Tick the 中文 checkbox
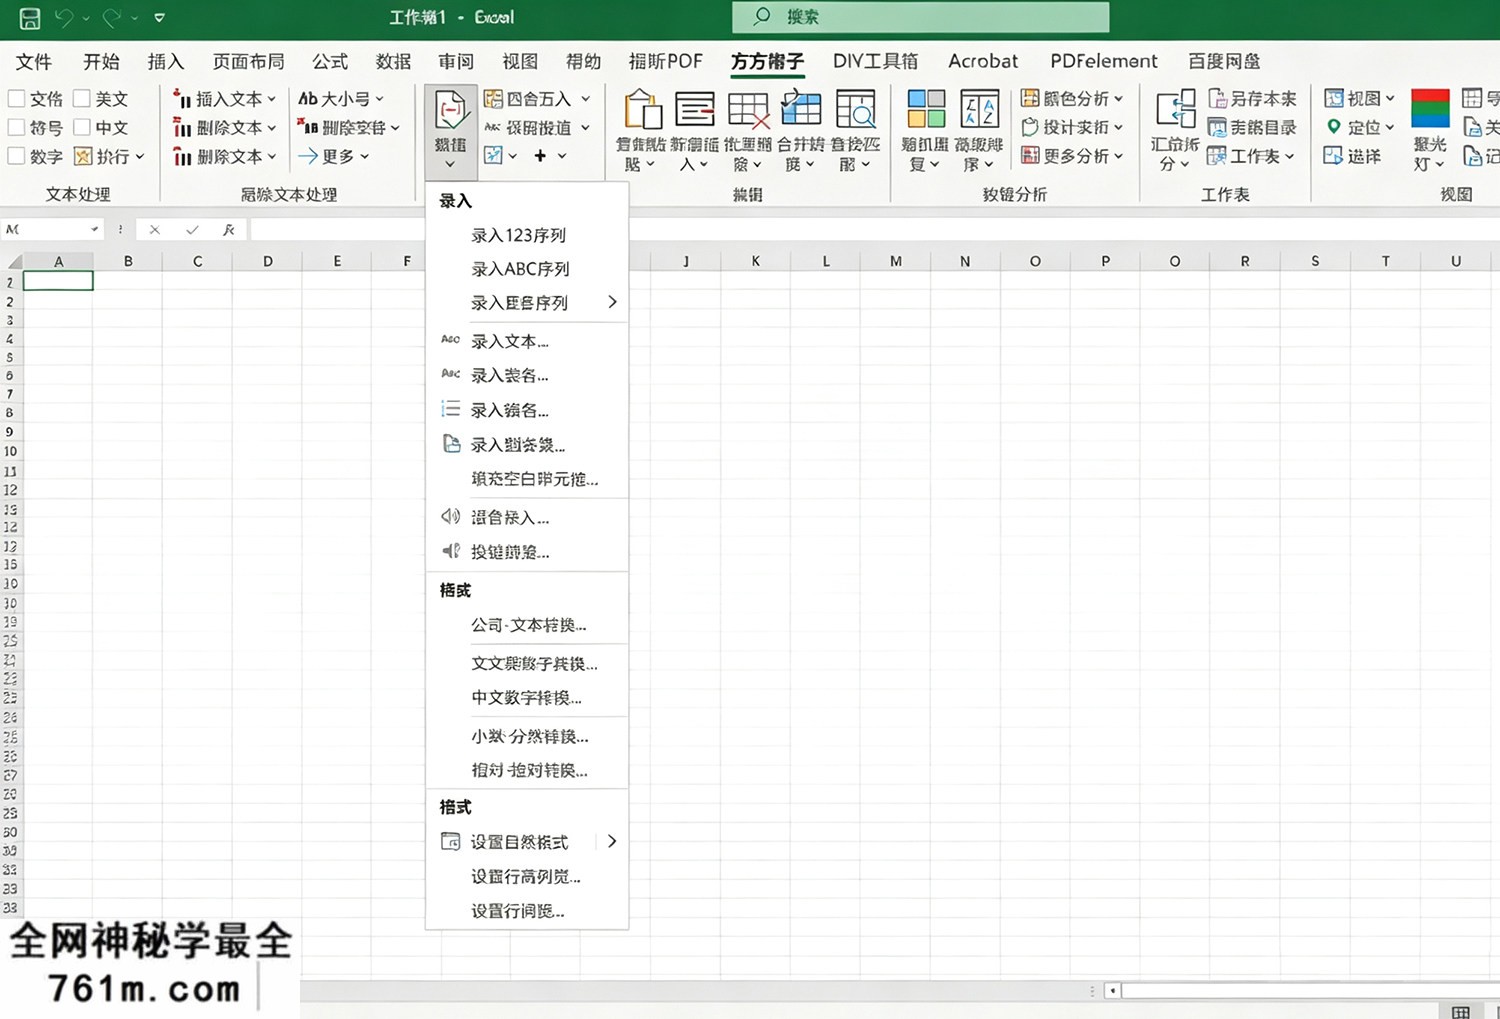 click(x=82, y=127)
